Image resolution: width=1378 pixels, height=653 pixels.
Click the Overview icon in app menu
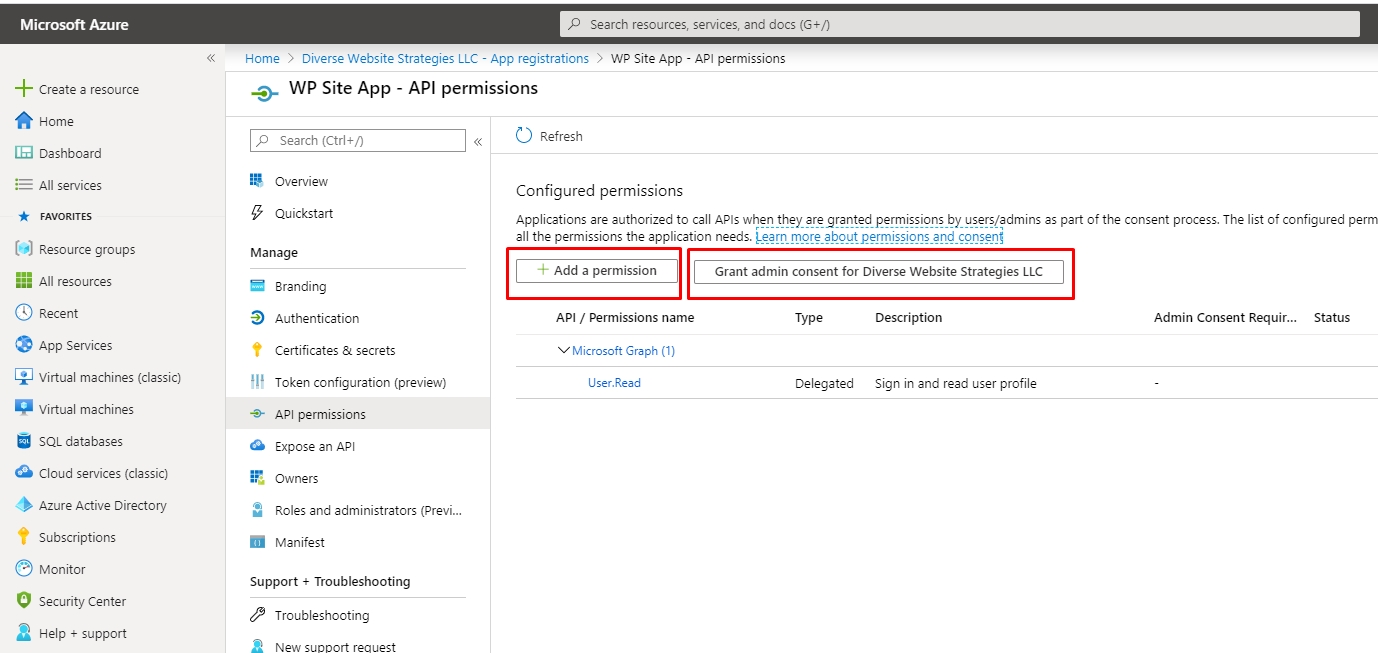tap(257, 181)
